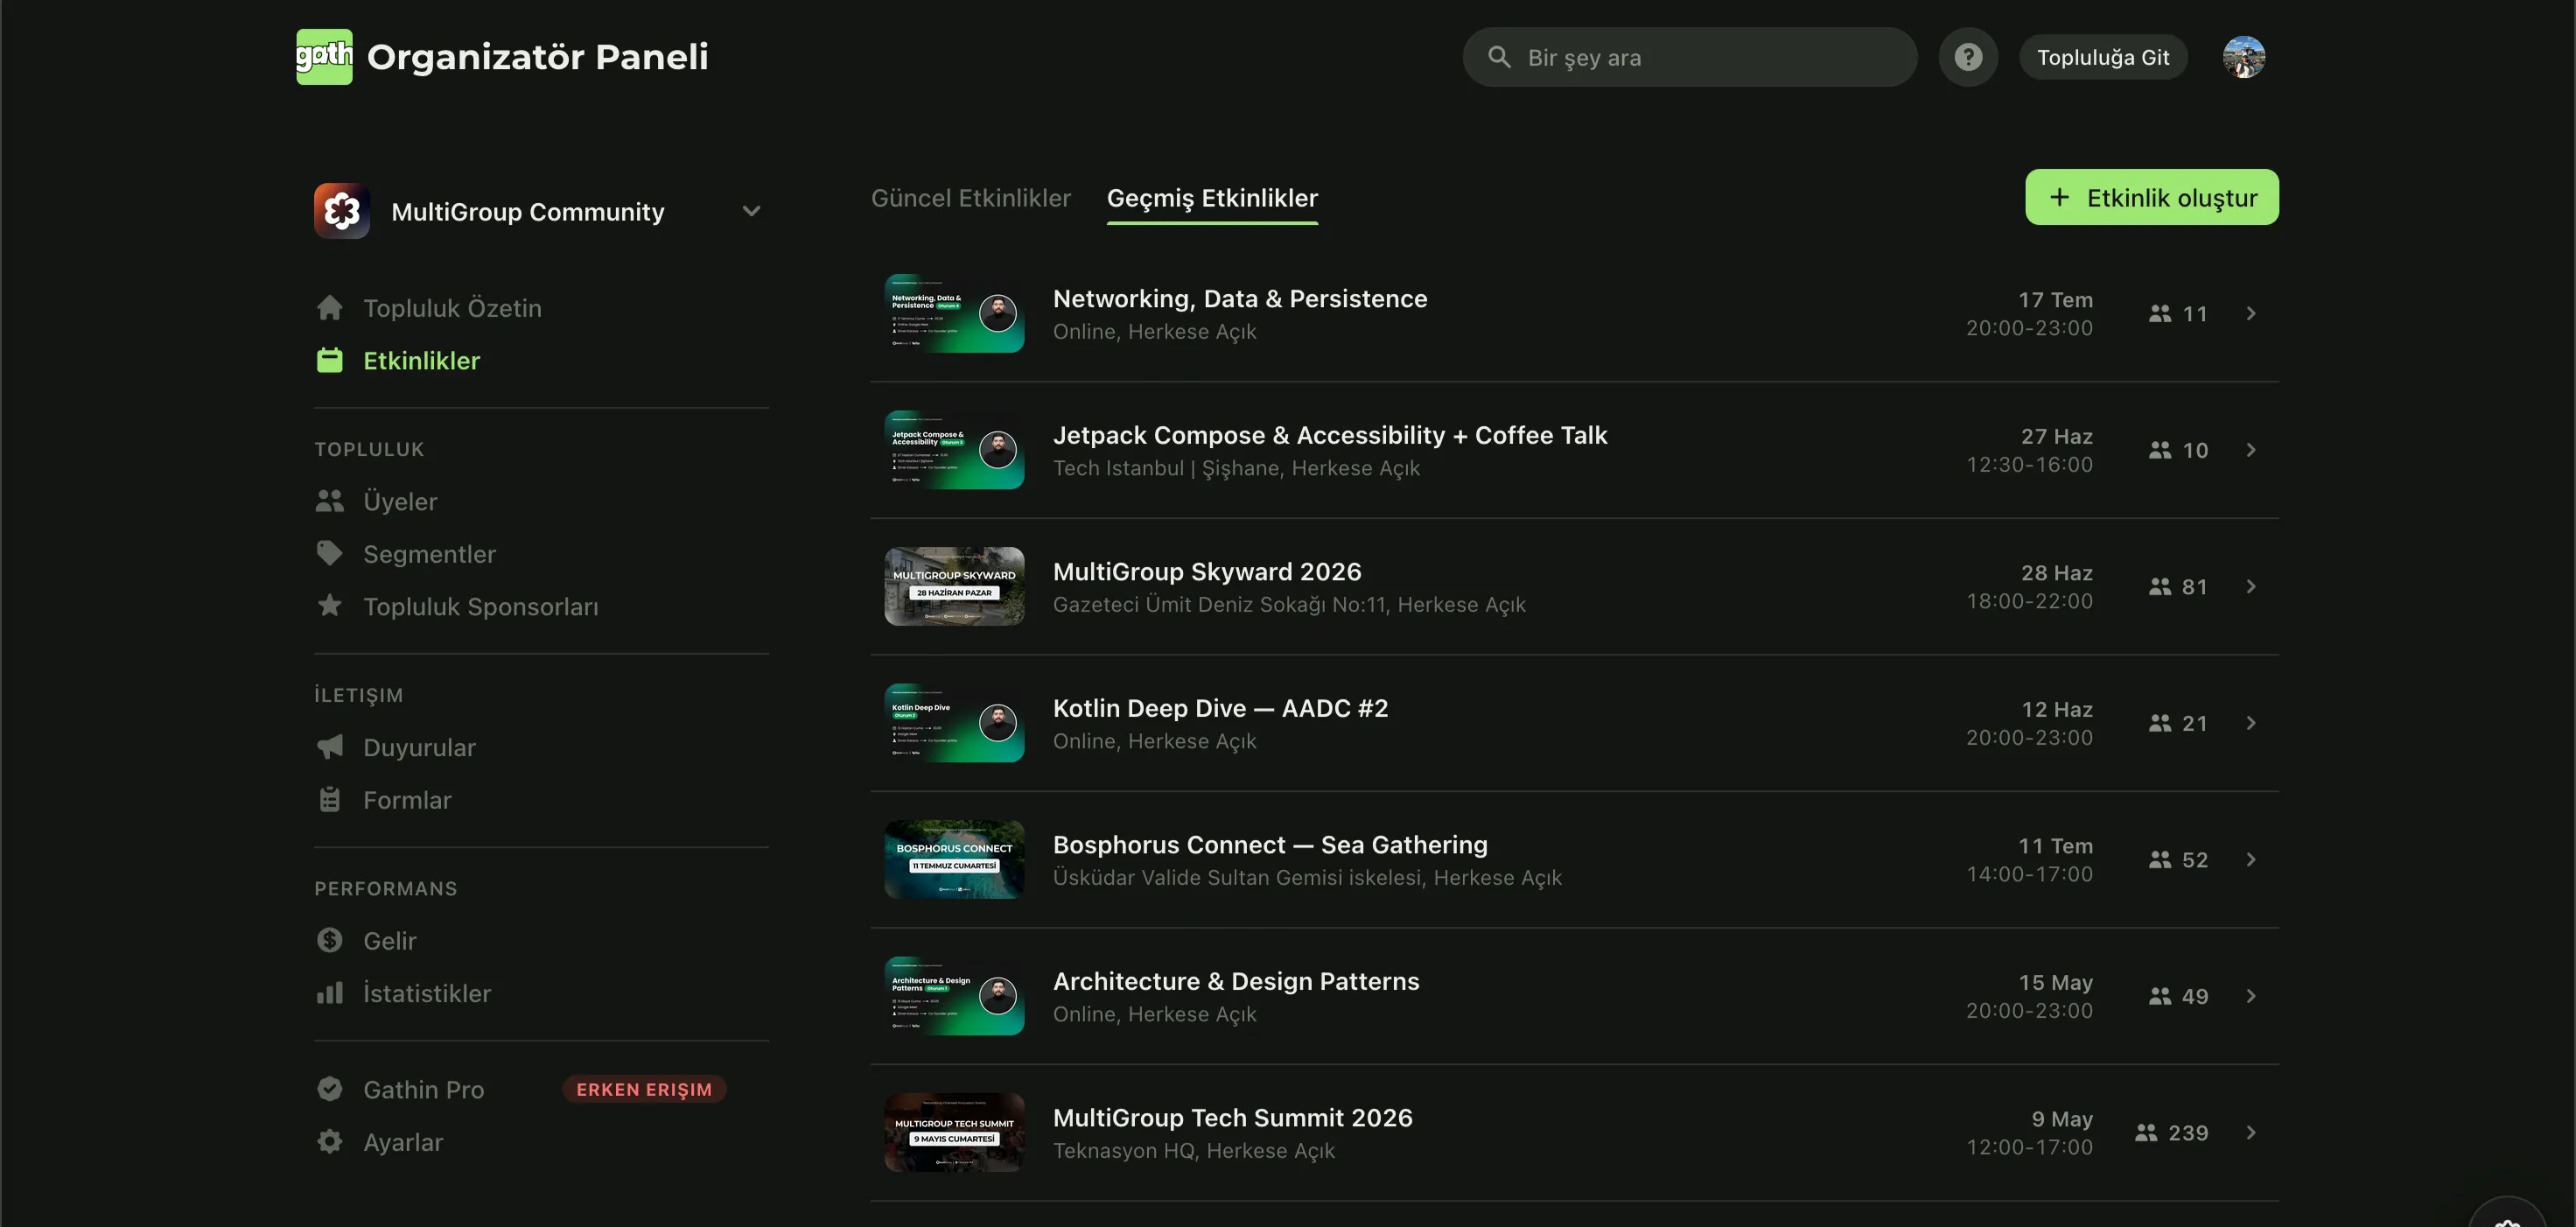
Task: Open the Bosphorus Connect event thumbnail
Action: (x=954, y=859)
